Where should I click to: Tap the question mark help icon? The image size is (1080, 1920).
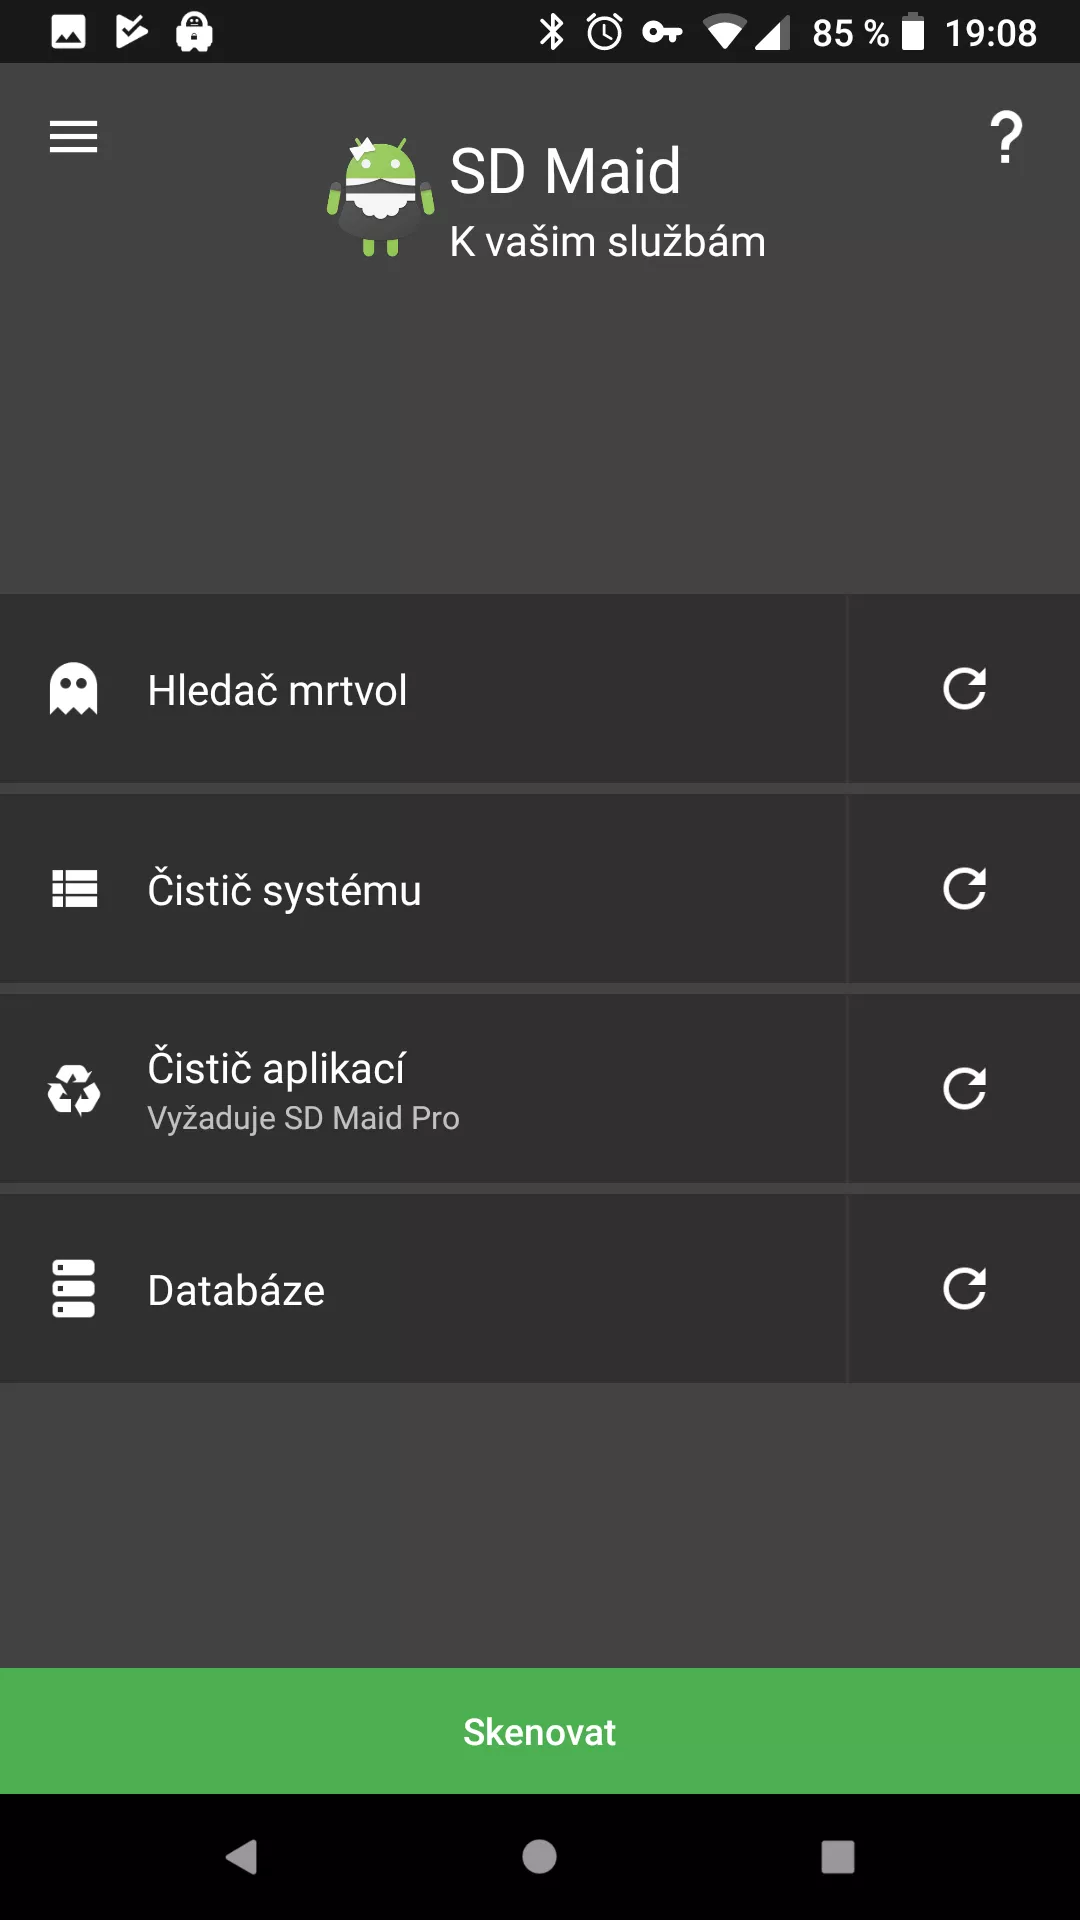(1006, 138)
